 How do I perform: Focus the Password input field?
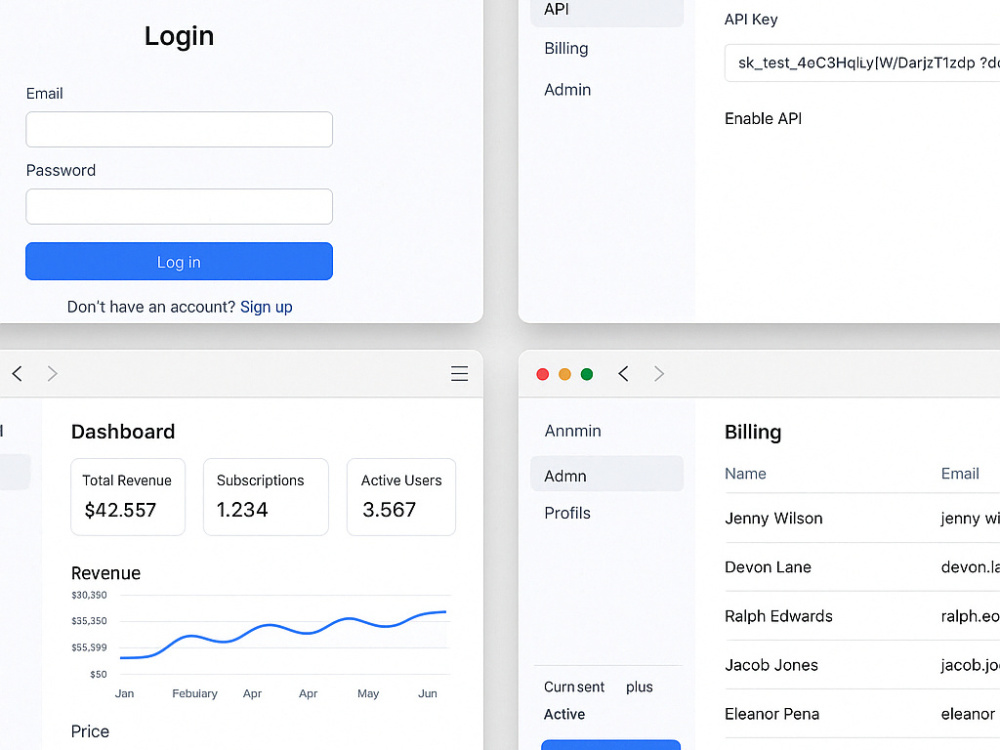(179, 207)
